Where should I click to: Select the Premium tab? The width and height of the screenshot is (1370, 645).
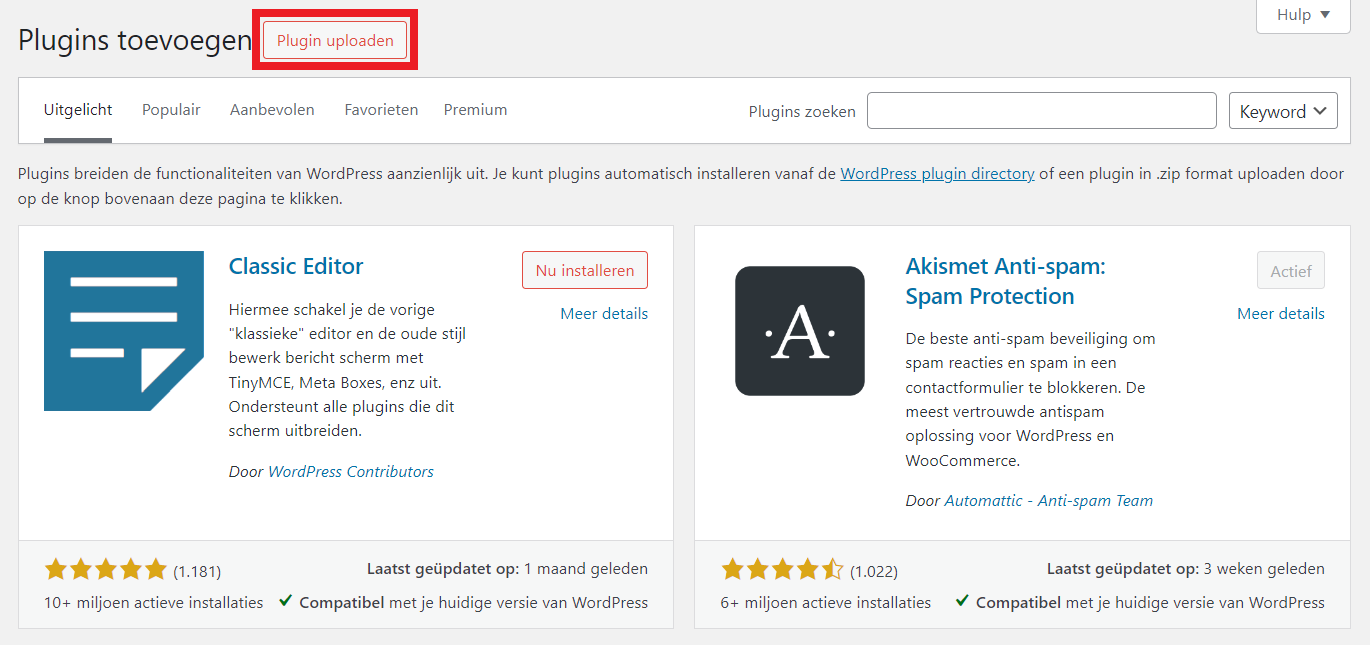point(475,110)
